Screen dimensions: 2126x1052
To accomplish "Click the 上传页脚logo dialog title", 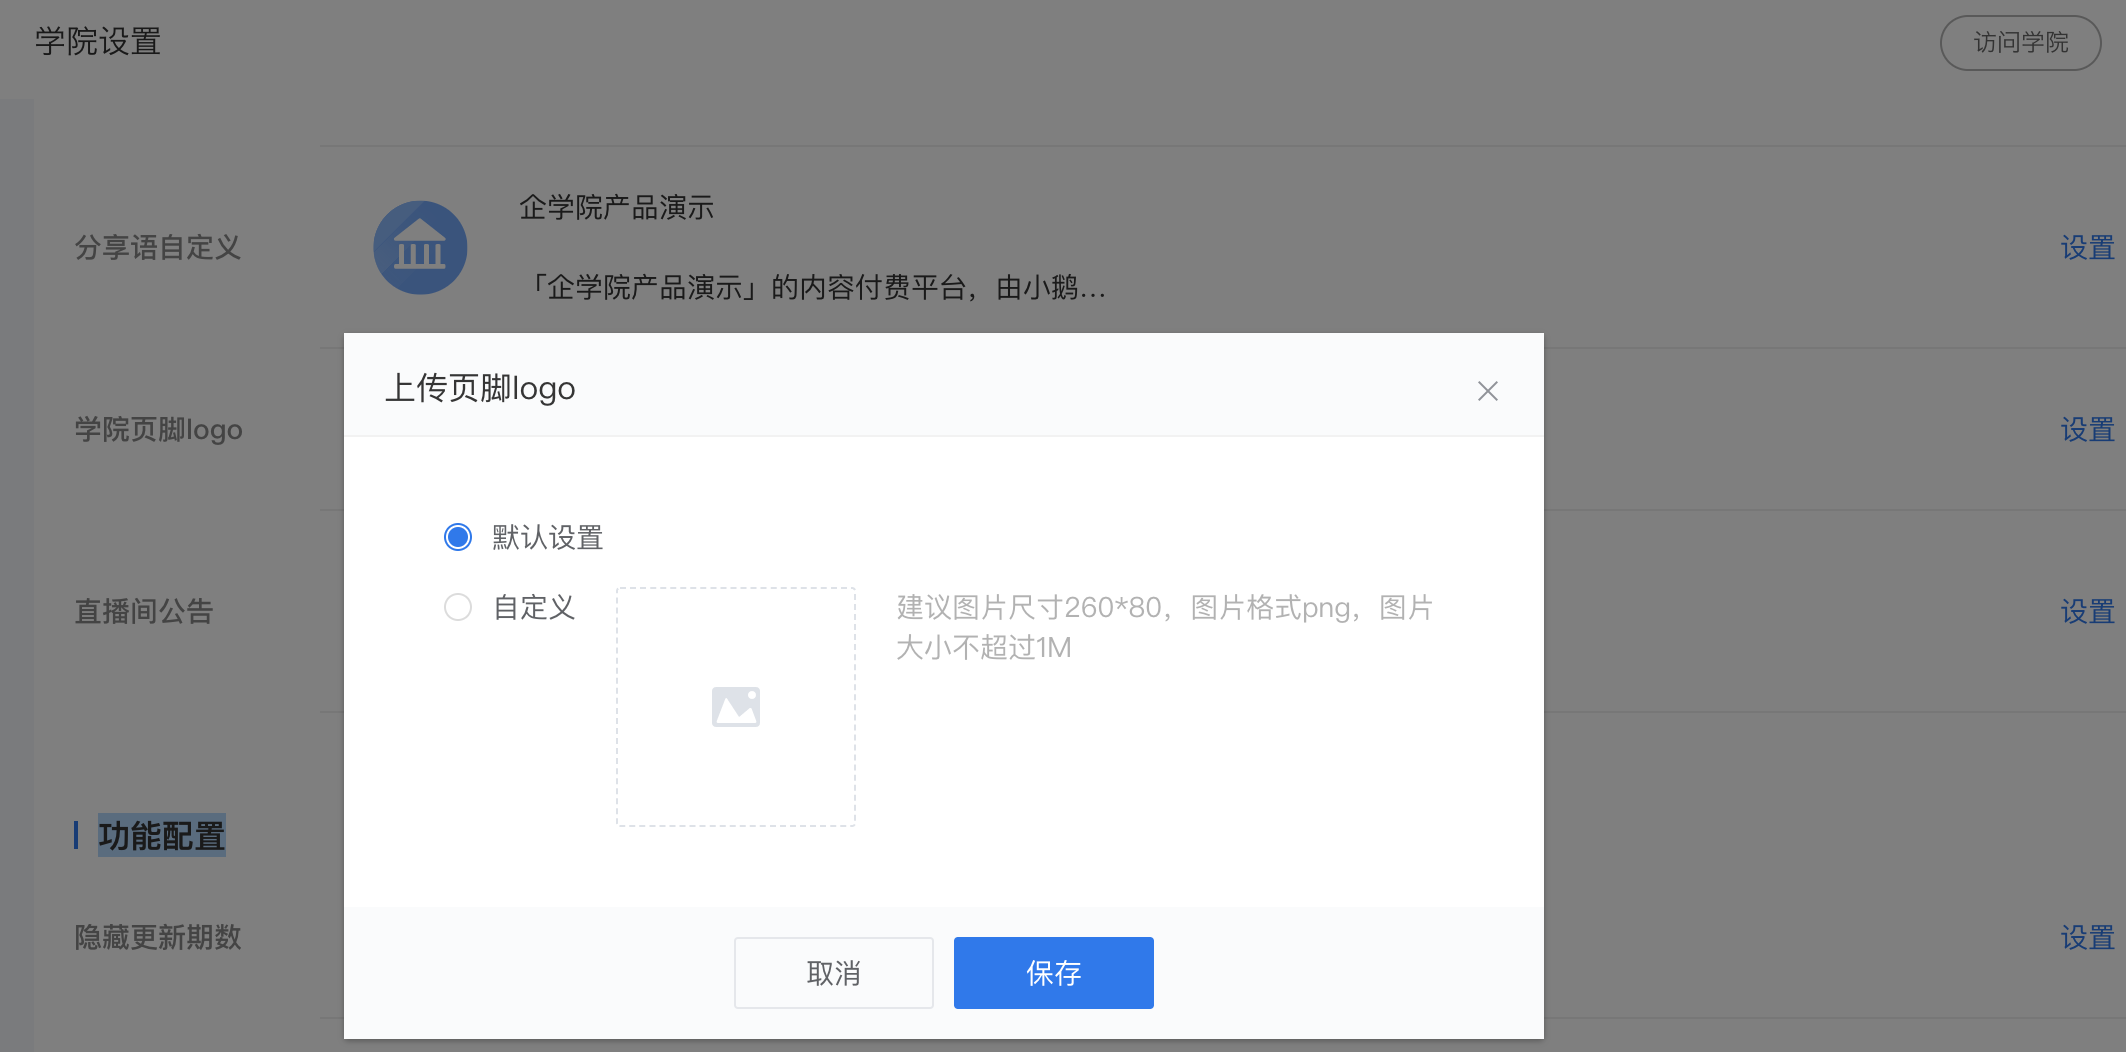I will (x=480, y=388).
